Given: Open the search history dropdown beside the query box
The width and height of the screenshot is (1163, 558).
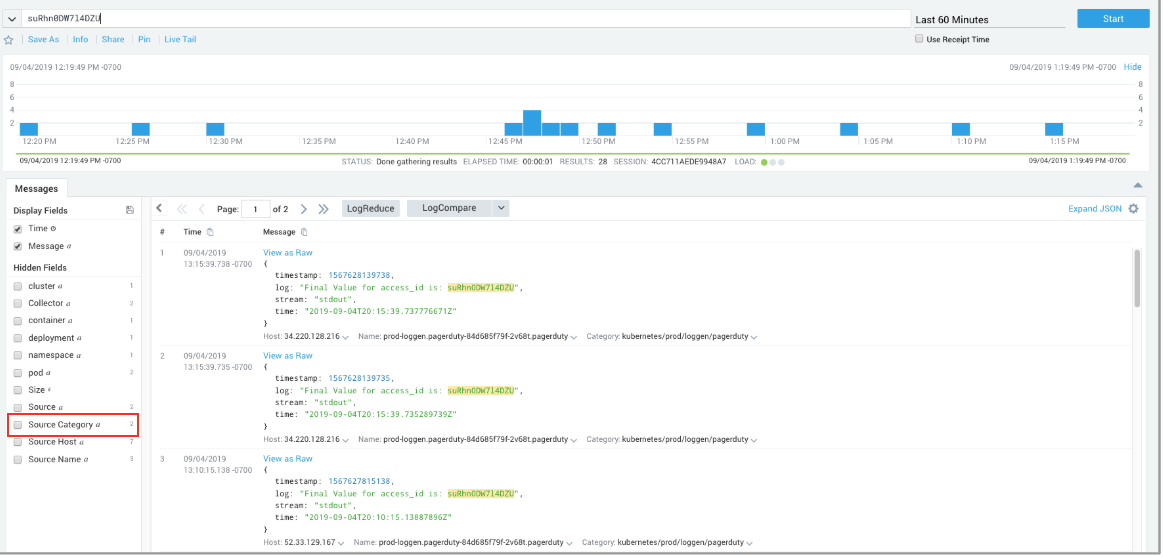Looking at the screenshot, I should tap(12, 19).
